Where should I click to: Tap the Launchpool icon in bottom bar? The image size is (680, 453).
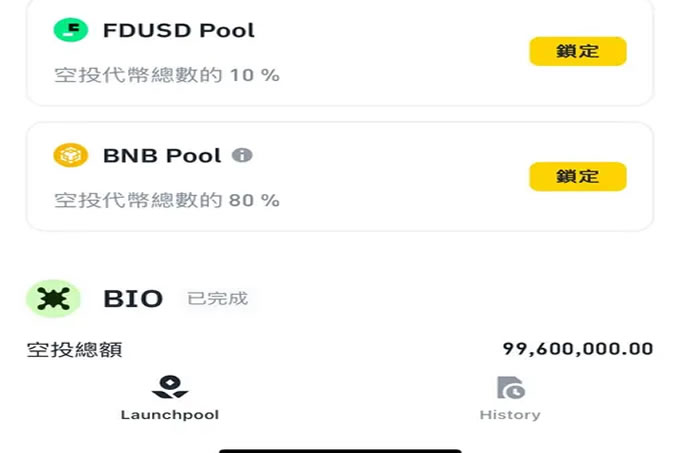point(169,387)
